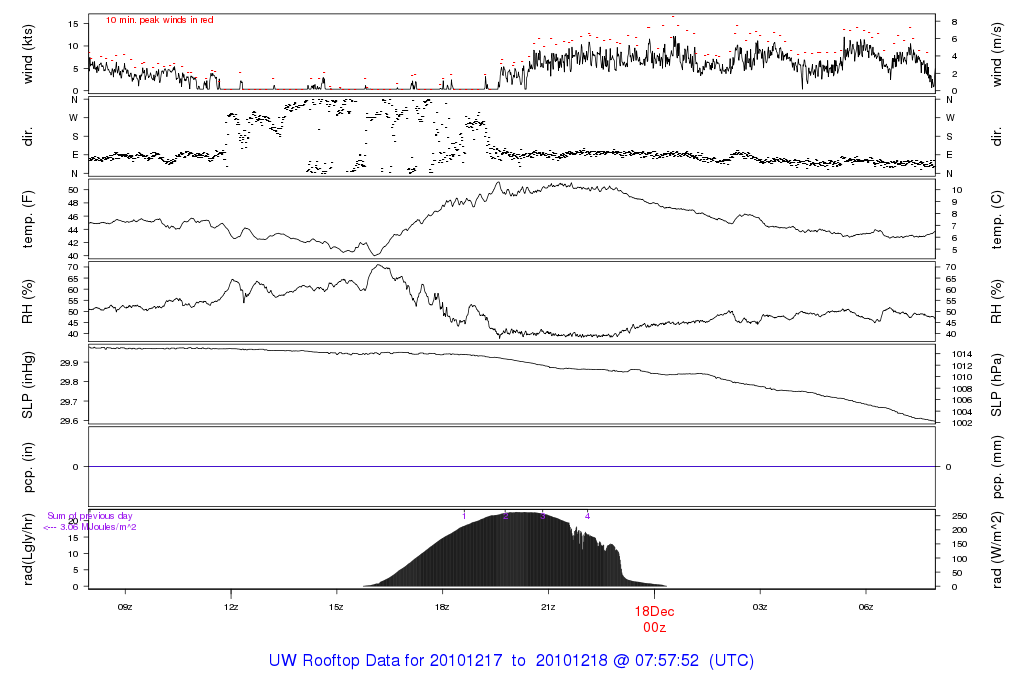
Task: Click the '10 min. peak winds in red' legend text
Action: [159, 20]
